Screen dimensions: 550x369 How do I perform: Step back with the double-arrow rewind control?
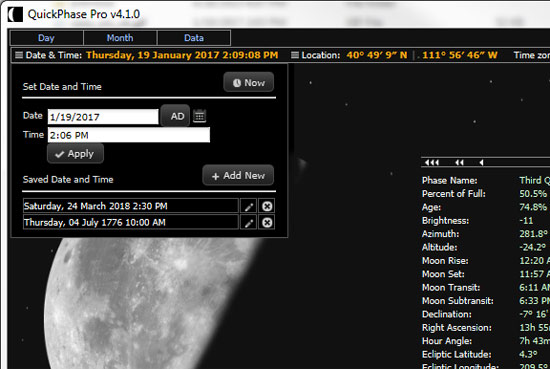point(459,162)
